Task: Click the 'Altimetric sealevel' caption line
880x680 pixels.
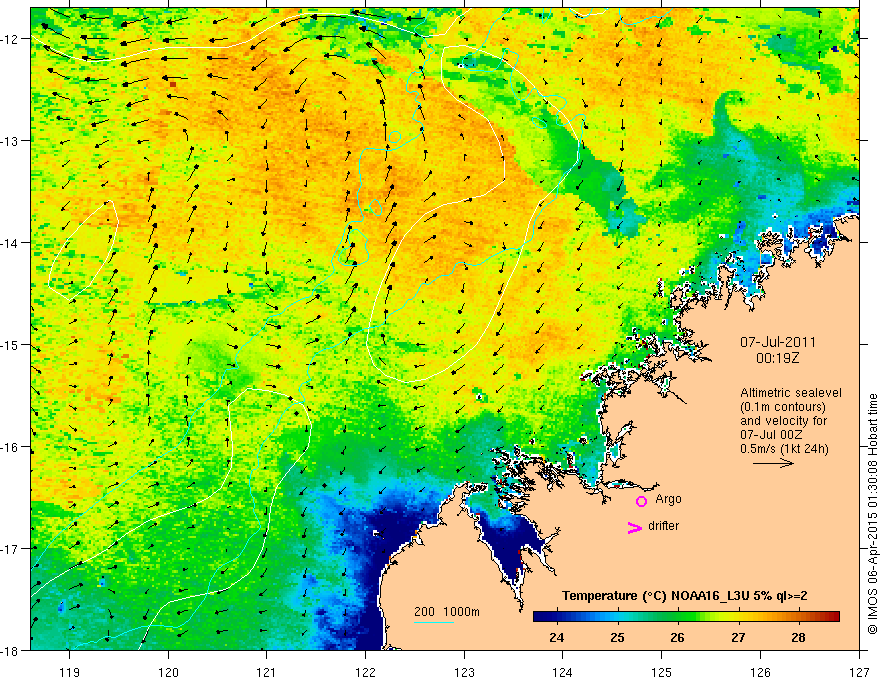Action: pos(791,393)
